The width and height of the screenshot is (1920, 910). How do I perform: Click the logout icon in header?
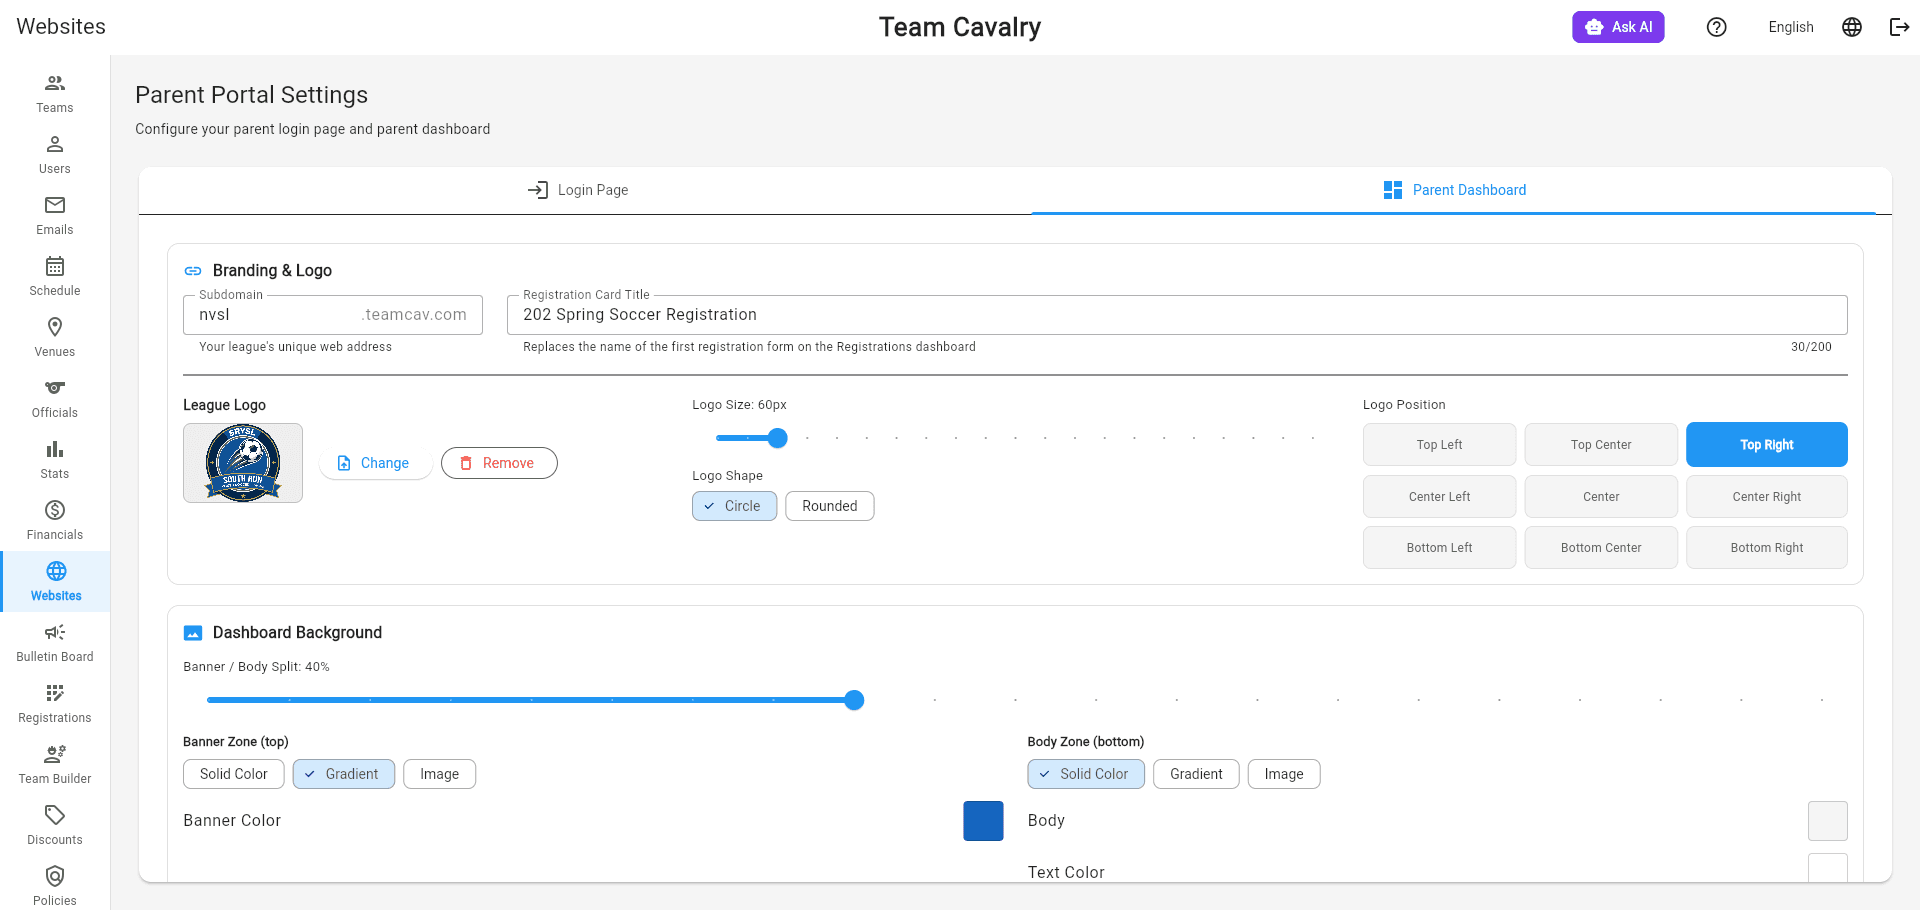coord(1900,27)
